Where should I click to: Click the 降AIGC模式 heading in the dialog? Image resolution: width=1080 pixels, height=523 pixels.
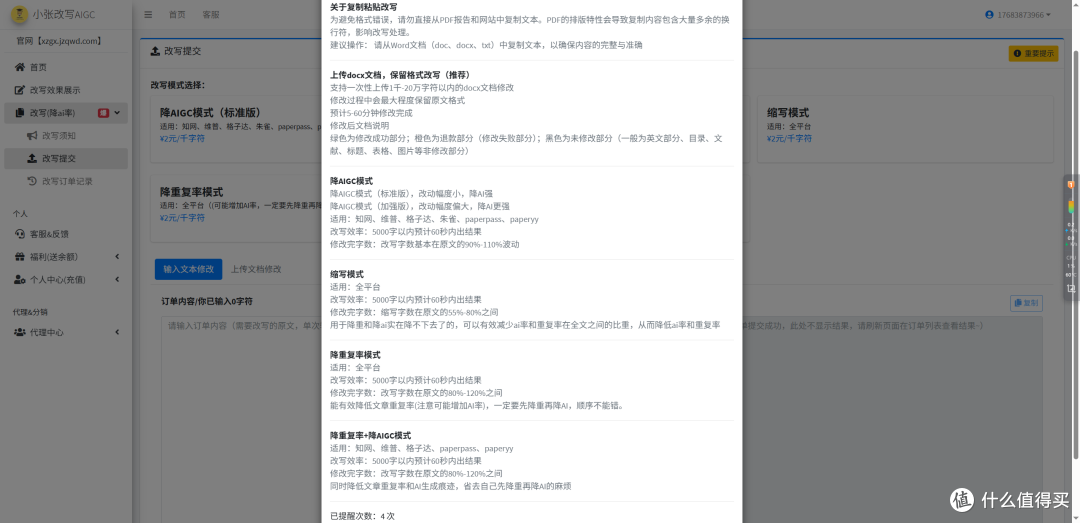click(x=351, y=181)
